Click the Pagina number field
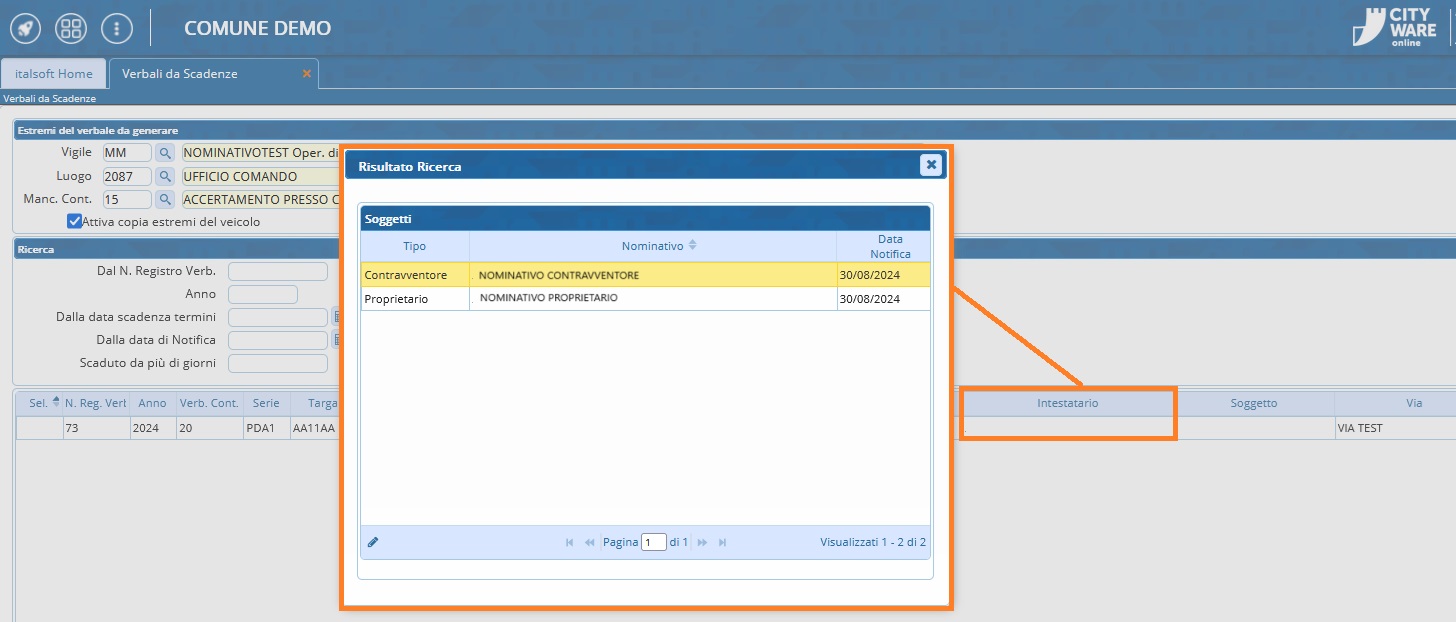The image size is (1456, 622). tap(654, 542)
